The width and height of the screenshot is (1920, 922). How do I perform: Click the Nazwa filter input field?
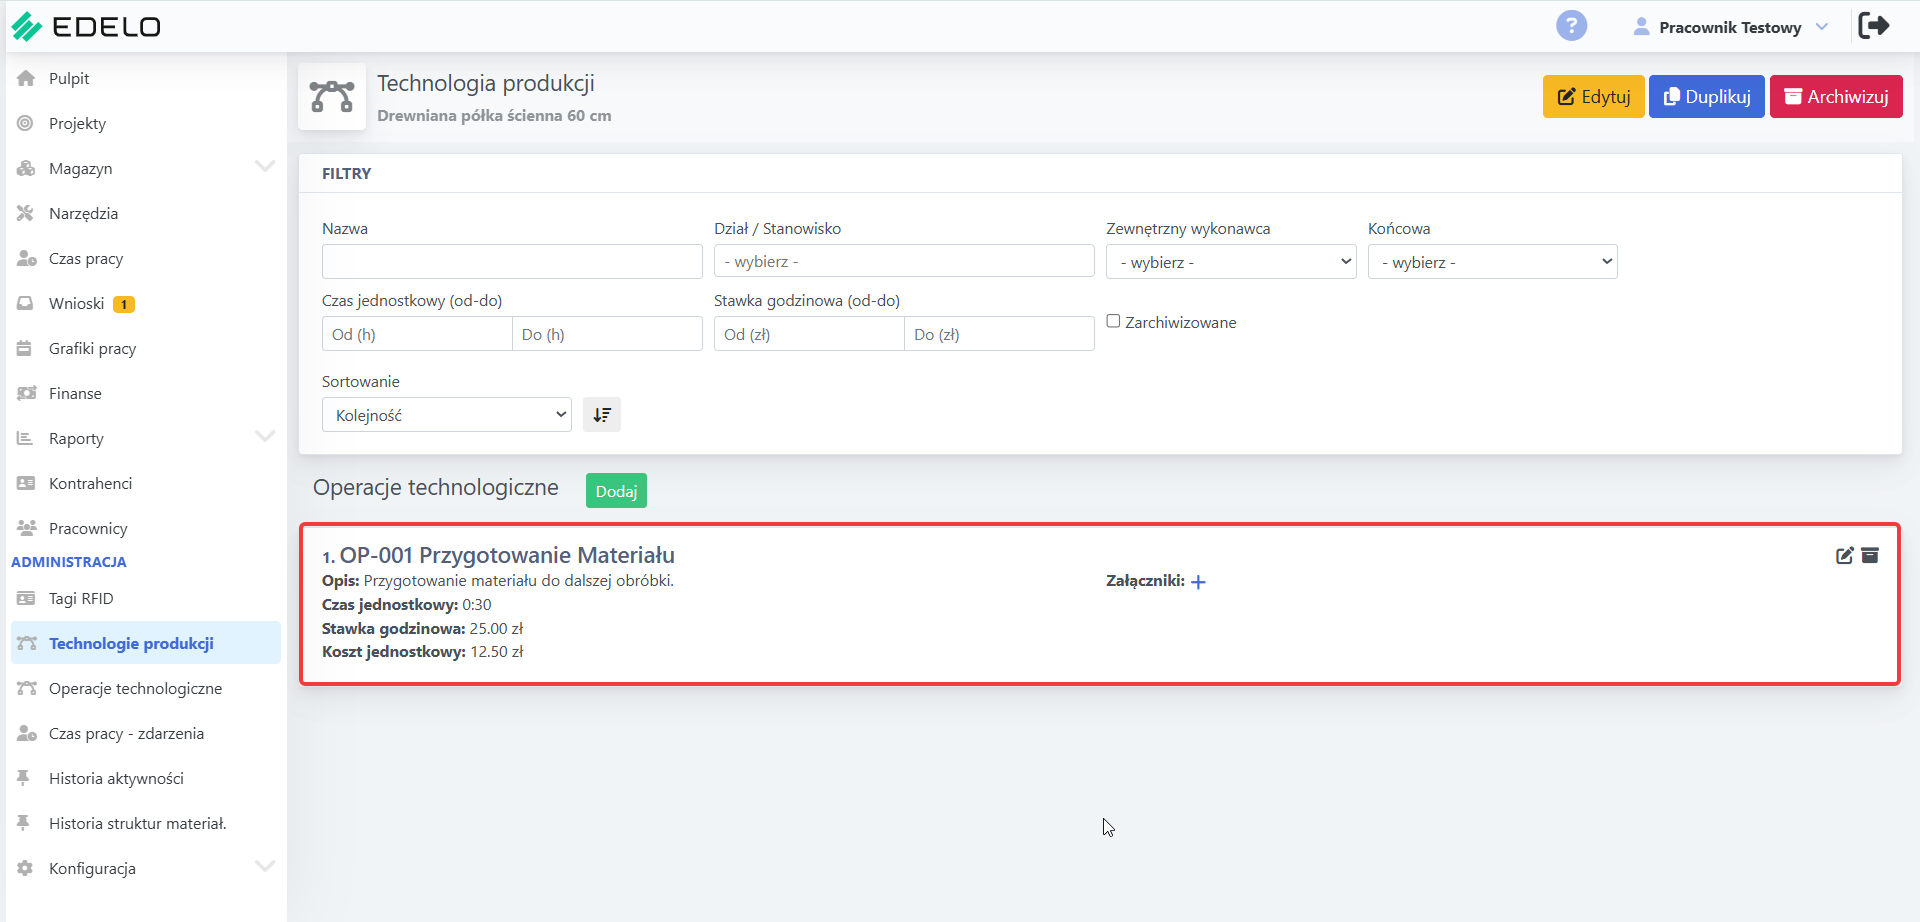(x=512, y=262)
